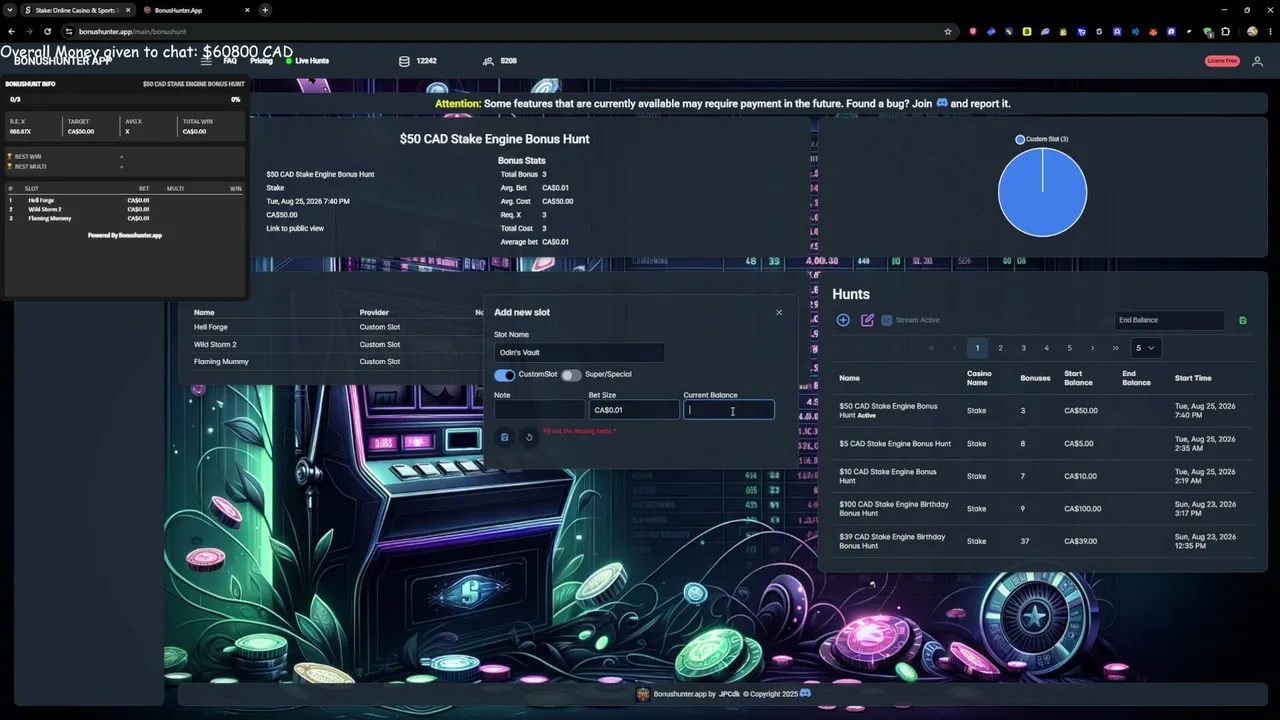The height and width of the screenshot is (720, 1280).
Task: Open the rows-per-page dropdown
Action: coord(1145,348)
